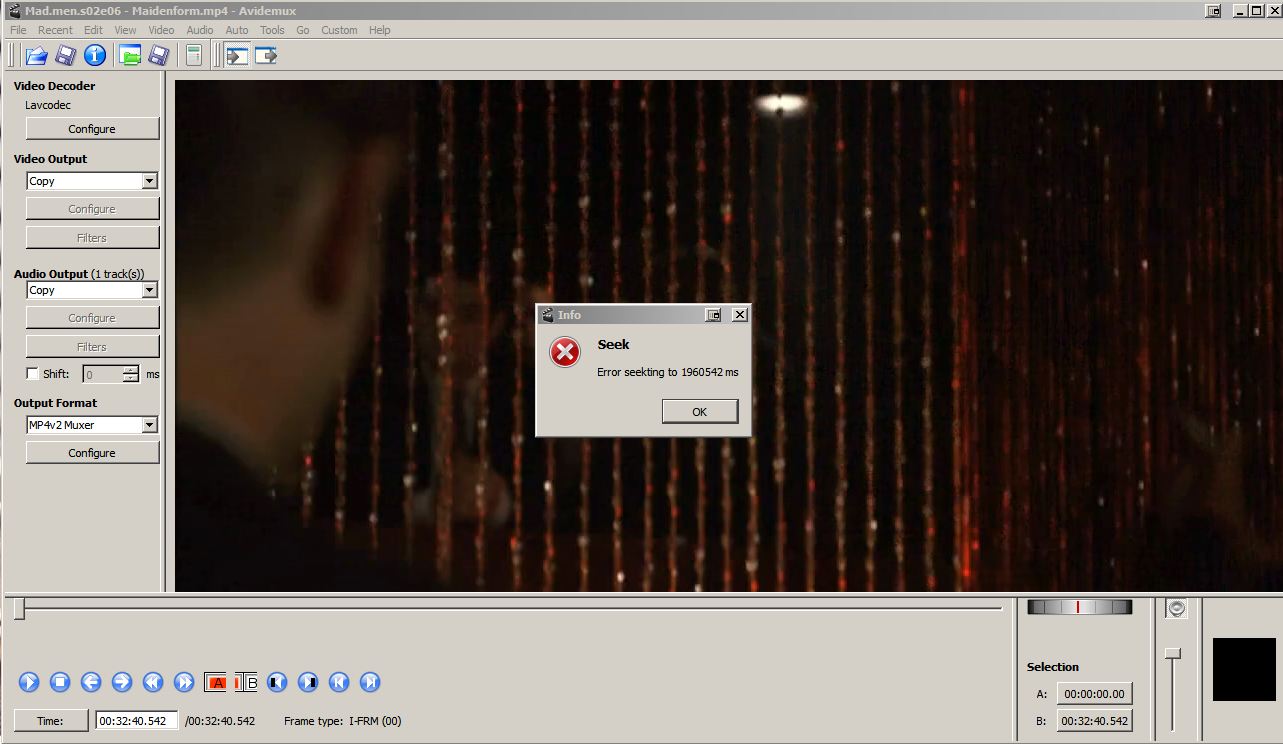Select the input preview mode icon
Viewport: 1283px width, 744px height.
(237, 55)
